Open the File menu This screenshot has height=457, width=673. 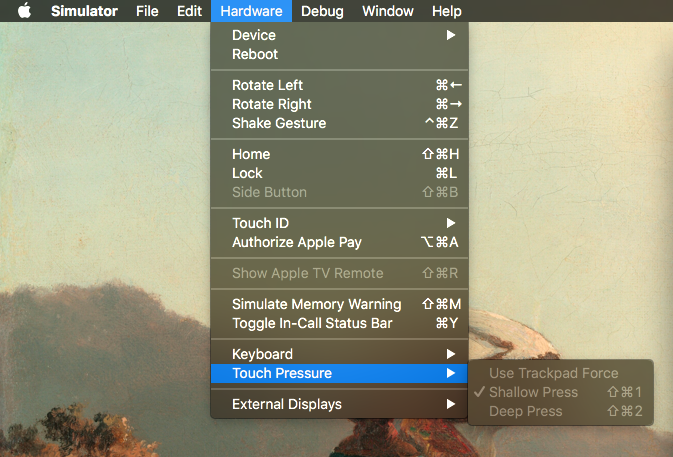point(147,11)
